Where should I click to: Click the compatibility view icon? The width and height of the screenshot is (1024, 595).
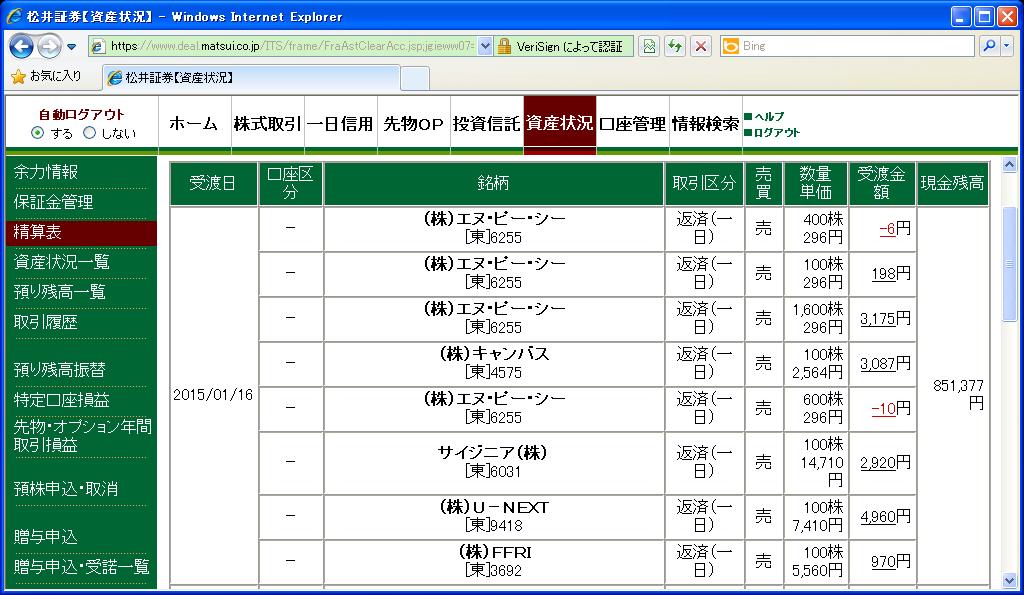point(648,46)
